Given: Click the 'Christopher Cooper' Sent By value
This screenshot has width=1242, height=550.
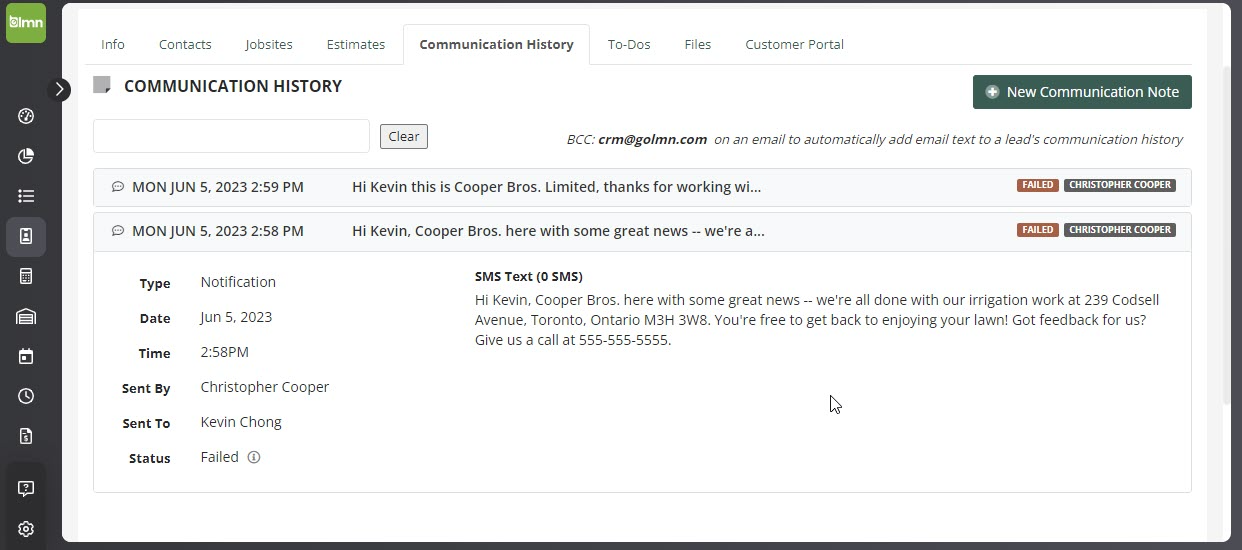Looking at the screenshot, I should point(265,387).
